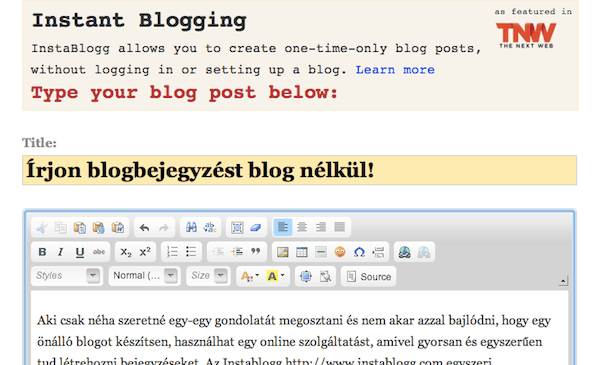Insert a horizontal line
The height and width of the screenshot is (365, 600).
pyautogui.click(x=321, y=252)
